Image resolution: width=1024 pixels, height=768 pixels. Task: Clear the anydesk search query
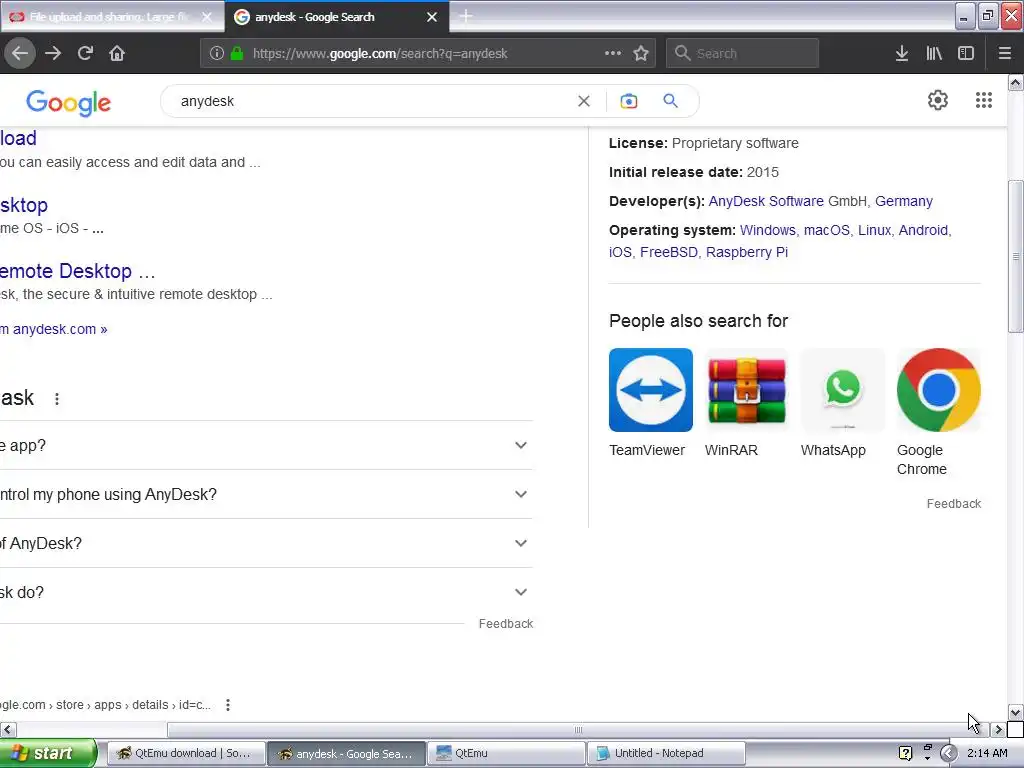click(584, 101)
